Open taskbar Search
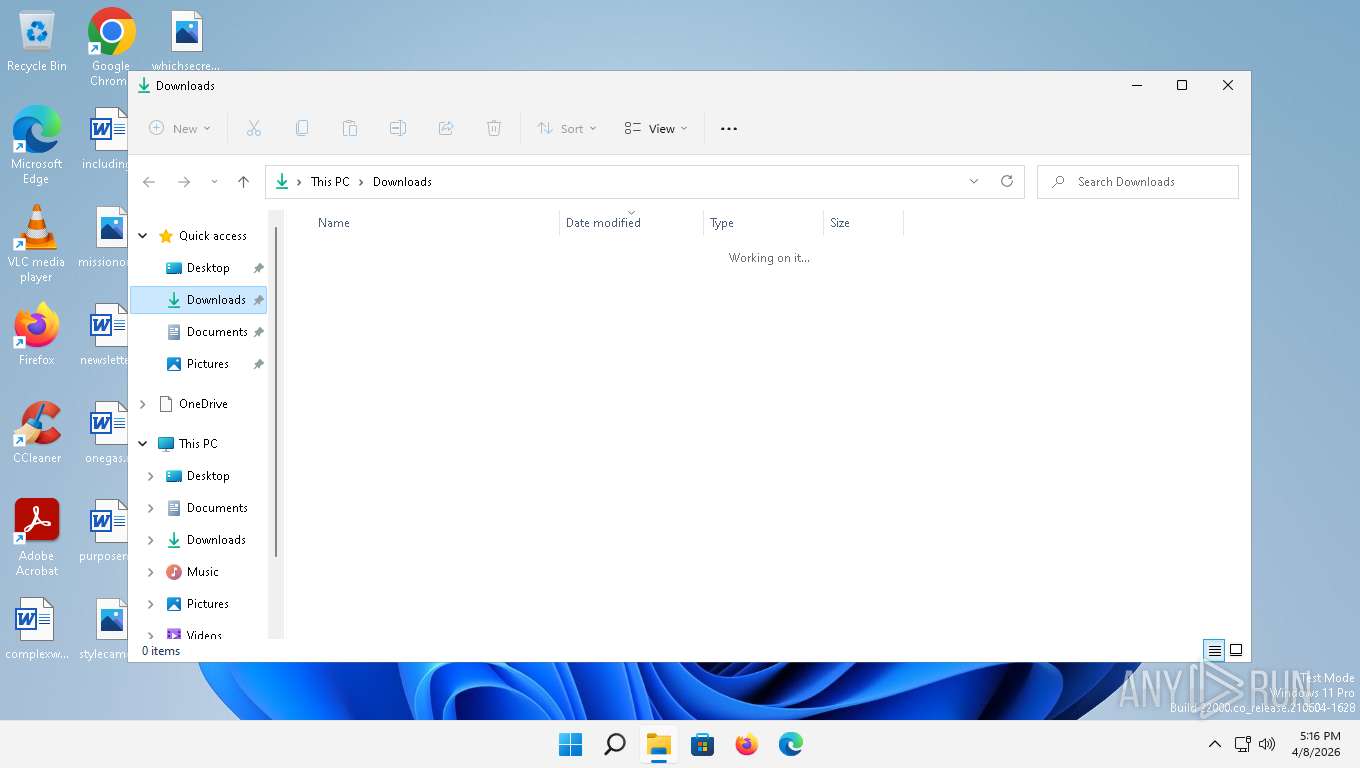1360x768 pixels. pyautogui.click(x=615, y=744)
